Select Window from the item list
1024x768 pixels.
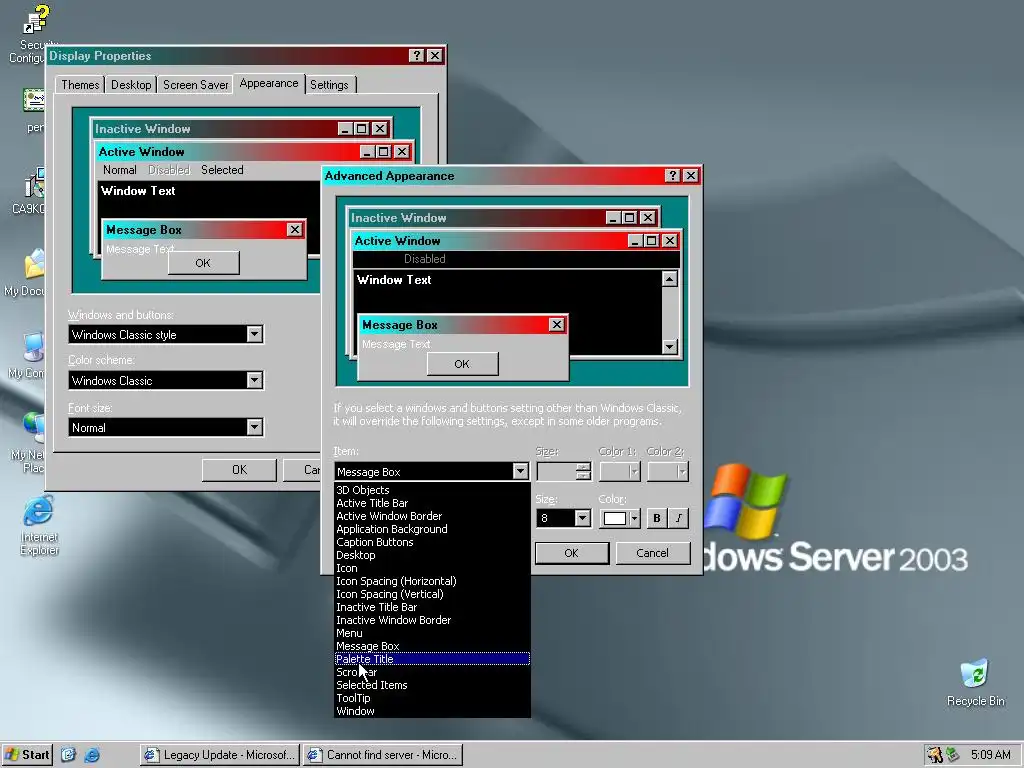(x=432, y=711)
